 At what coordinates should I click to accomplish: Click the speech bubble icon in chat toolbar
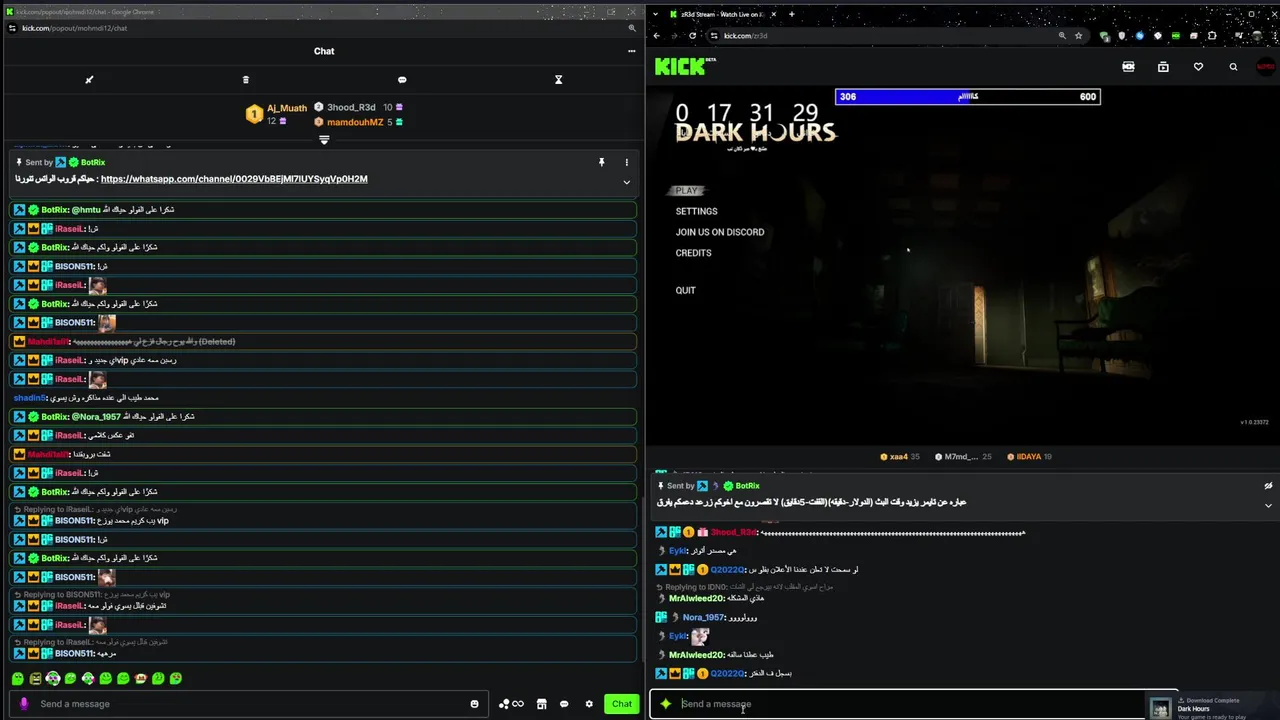click(402, 80)
